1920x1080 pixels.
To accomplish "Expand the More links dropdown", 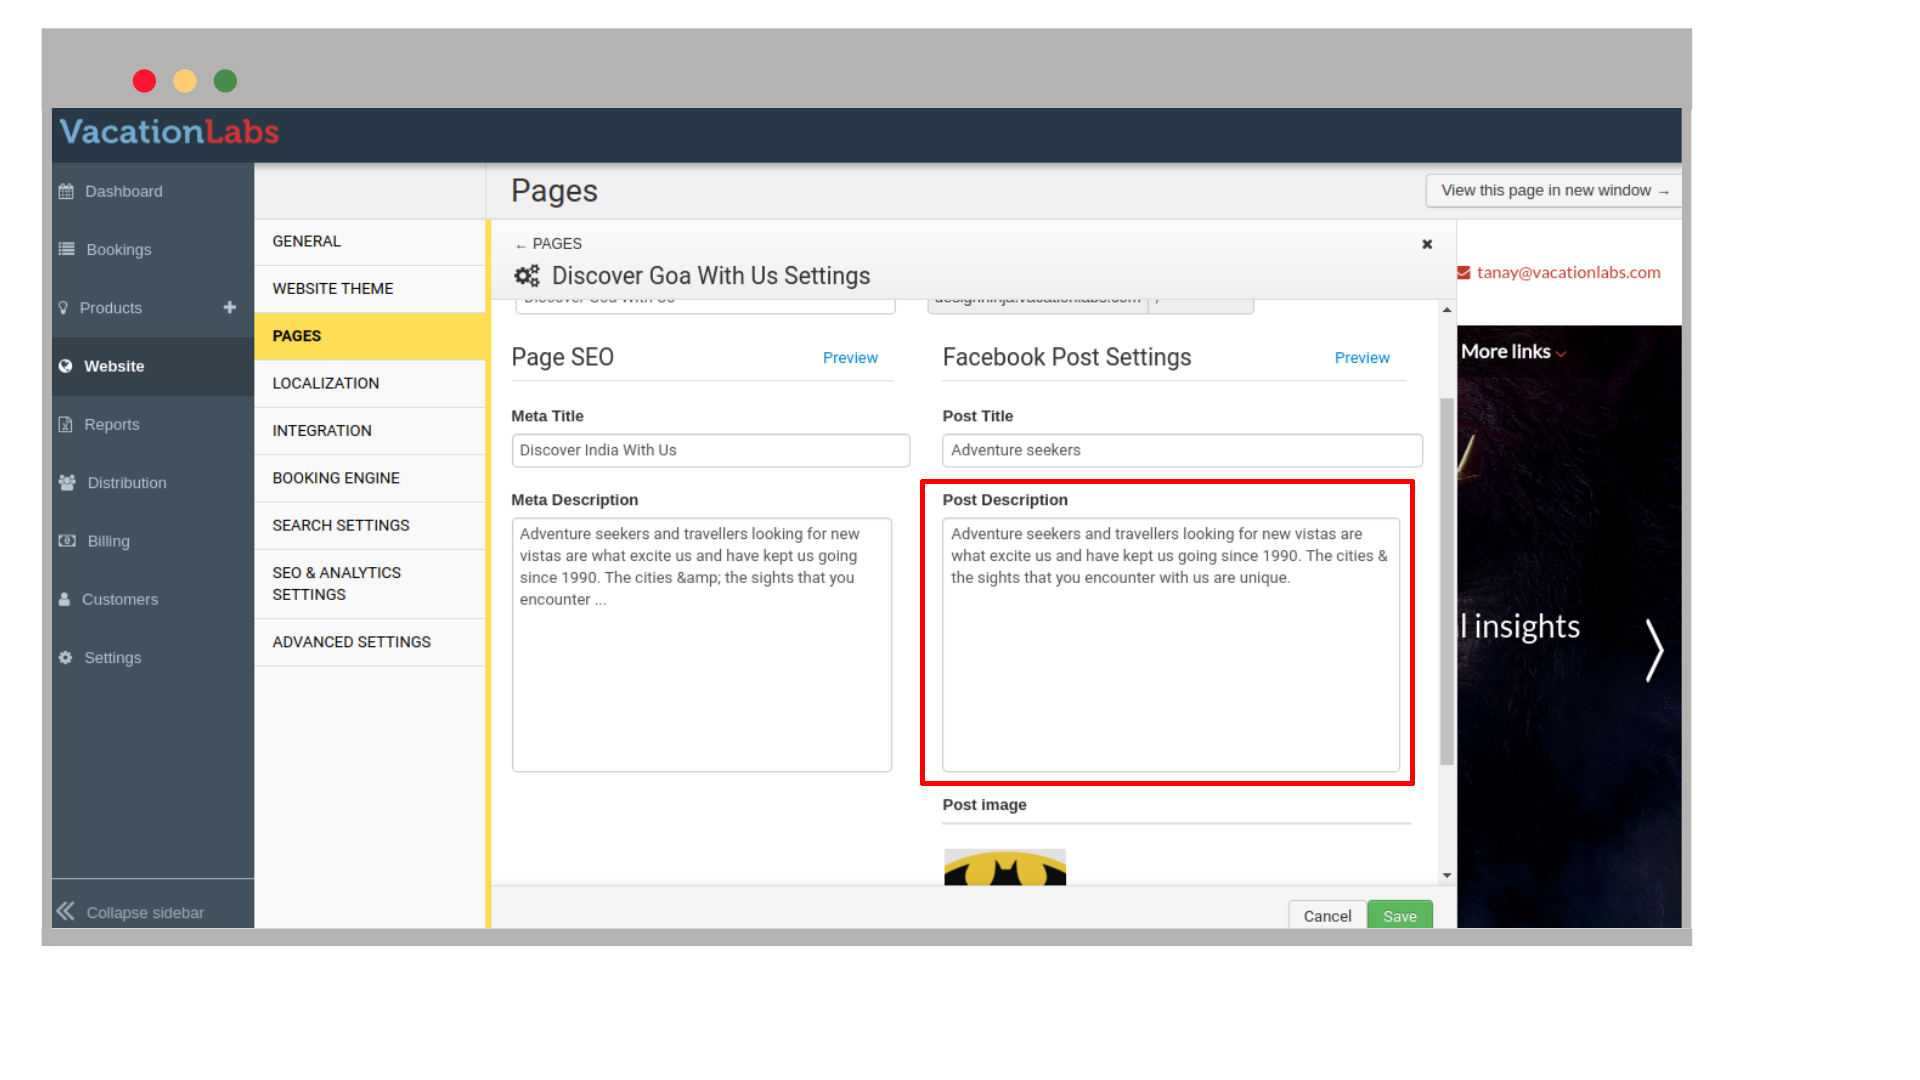I will pos(1513,352).
